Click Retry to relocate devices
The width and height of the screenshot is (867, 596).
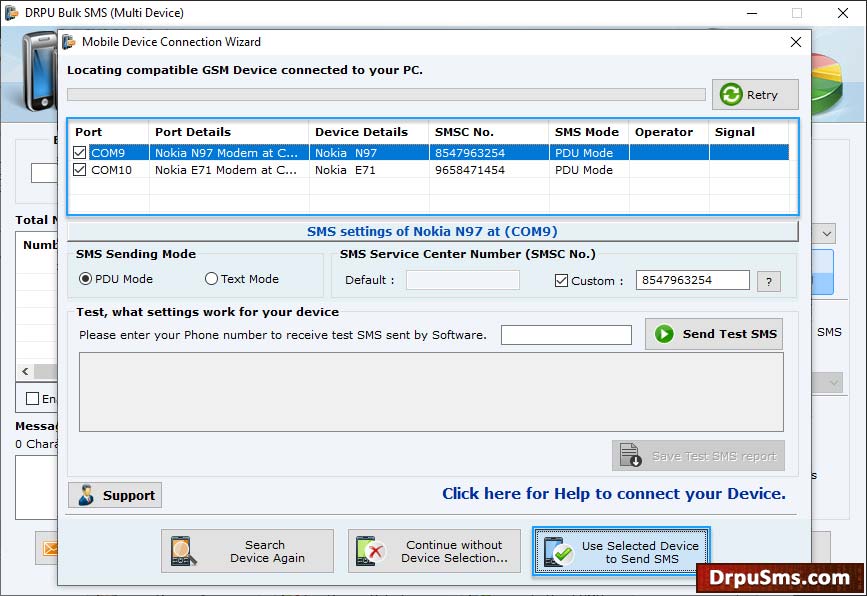click(755, 95)
